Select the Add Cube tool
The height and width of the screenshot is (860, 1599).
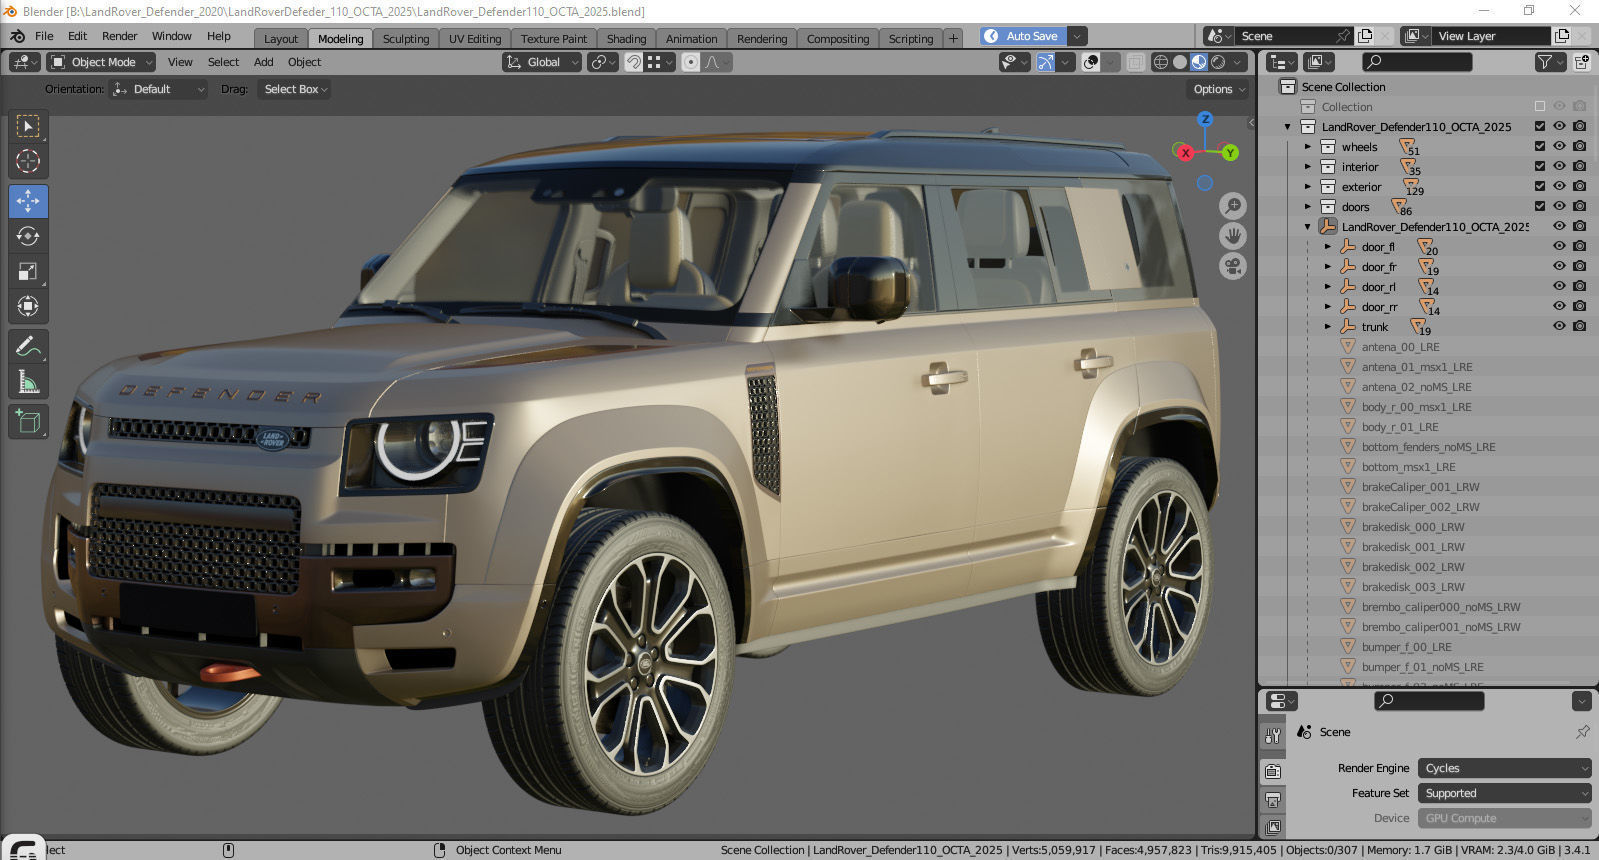pos(28,422)
